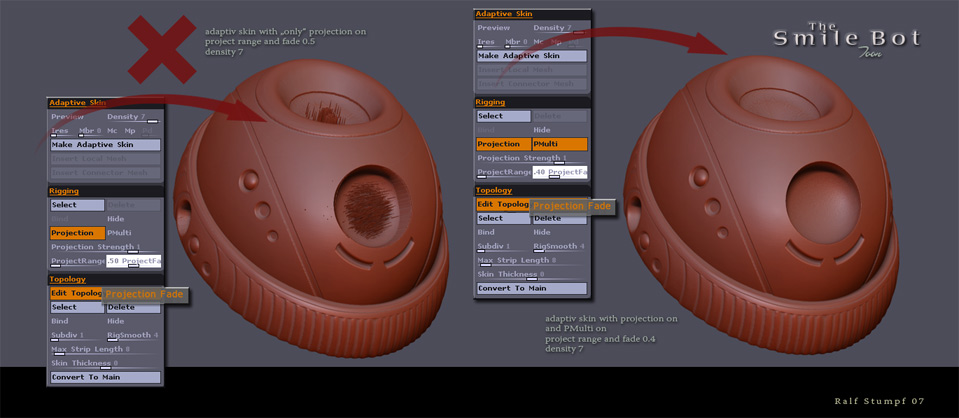Toggle Mc in the left Adaptive Skin panel

click(x=113, y=130)
